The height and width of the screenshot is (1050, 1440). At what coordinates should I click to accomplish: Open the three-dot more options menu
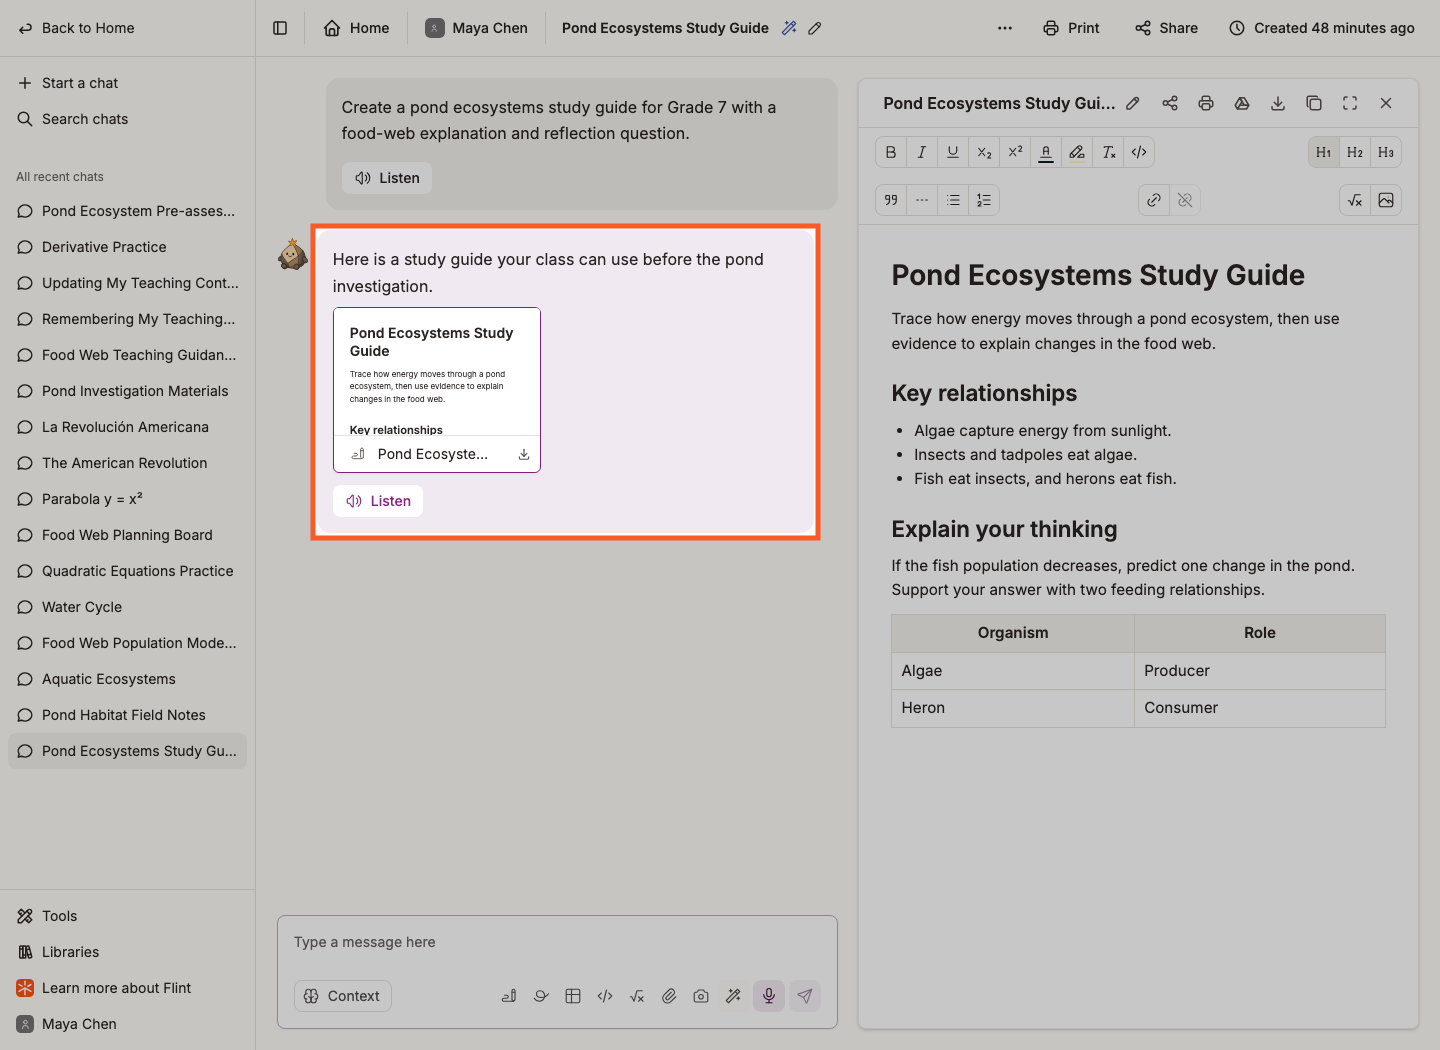[x=1005, y=28]
